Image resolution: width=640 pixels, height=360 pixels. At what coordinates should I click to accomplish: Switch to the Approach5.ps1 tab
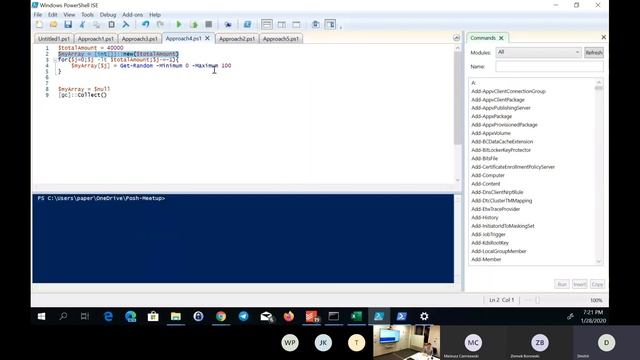pyautogui.click(x=281, y=39)
